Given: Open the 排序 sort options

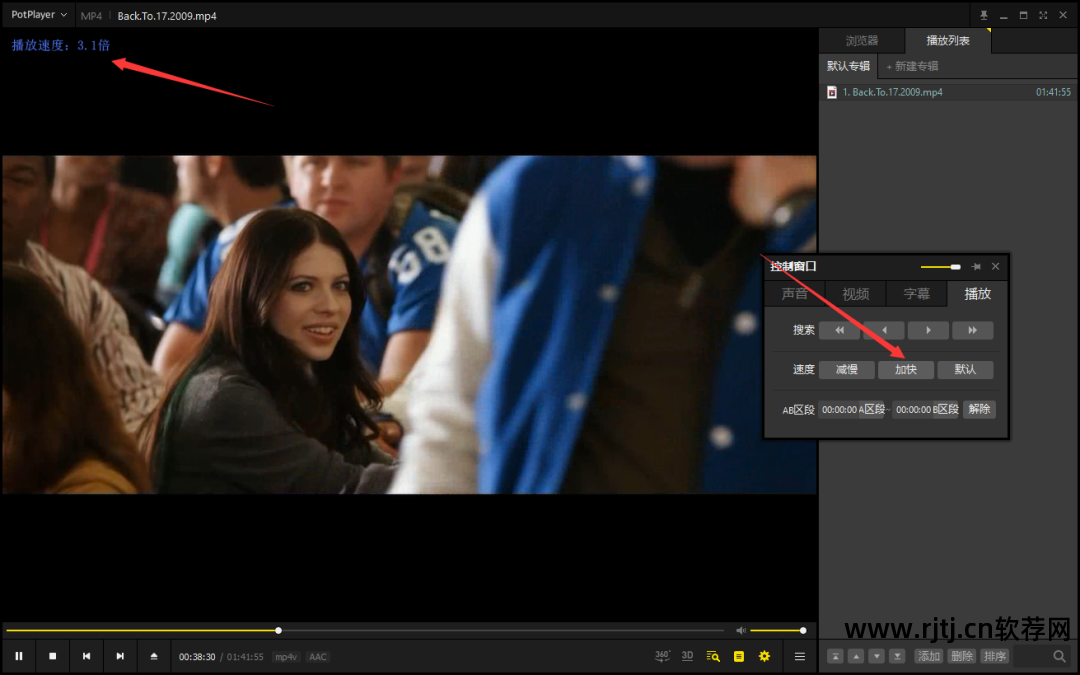Looking at the screenshot, I should click(x=995, y=656).
